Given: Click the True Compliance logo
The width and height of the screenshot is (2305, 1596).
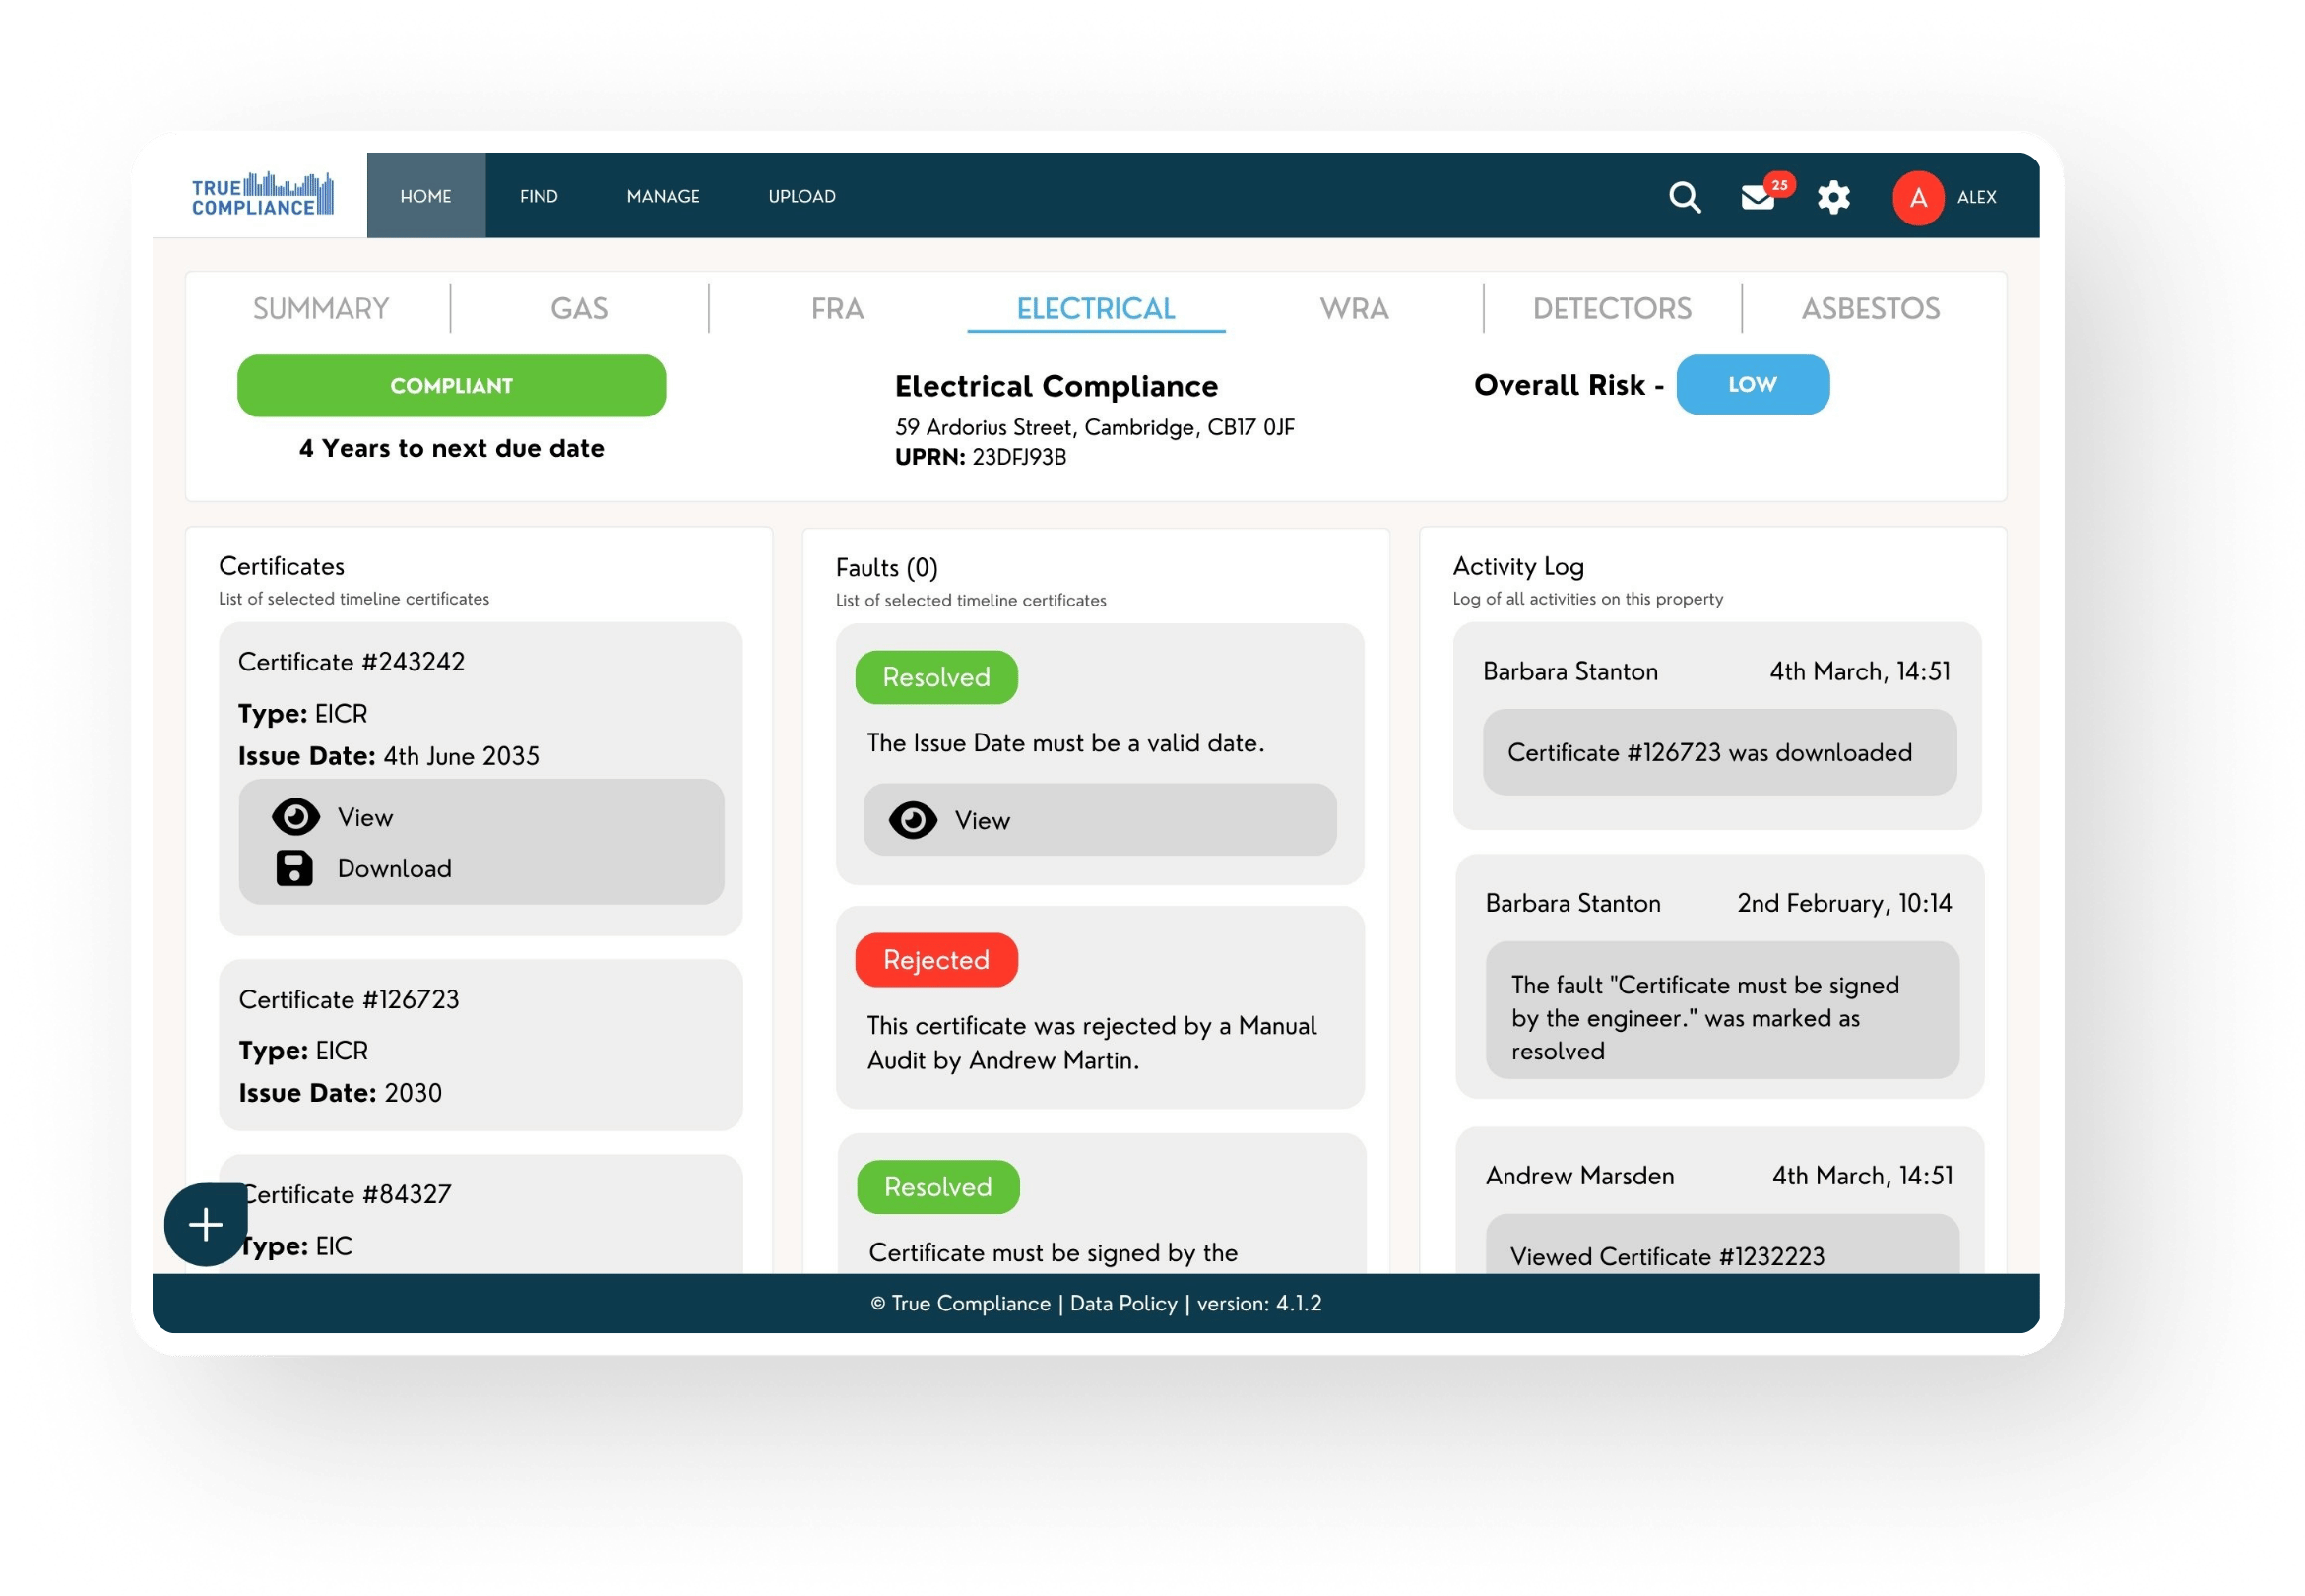Looking at the screenshot, I should 261,196.
